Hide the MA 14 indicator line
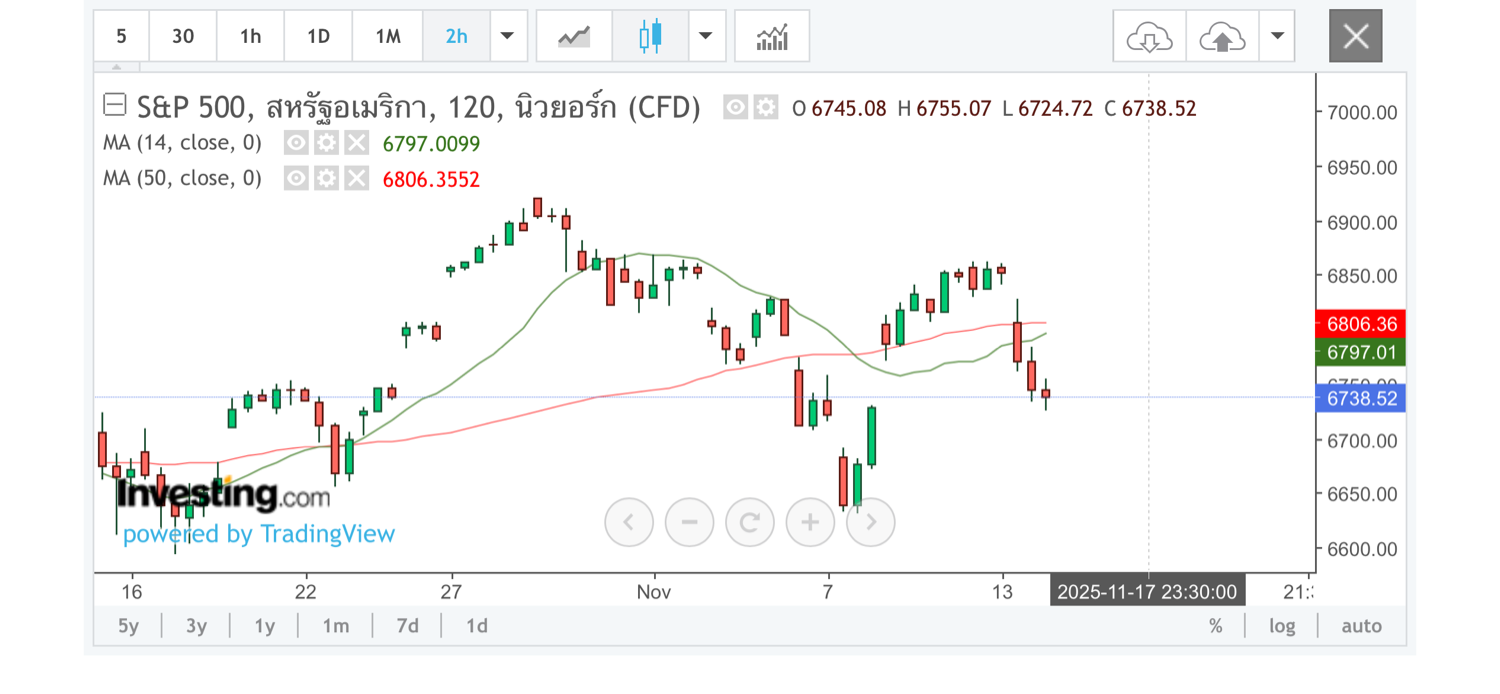 click(296, 143)
